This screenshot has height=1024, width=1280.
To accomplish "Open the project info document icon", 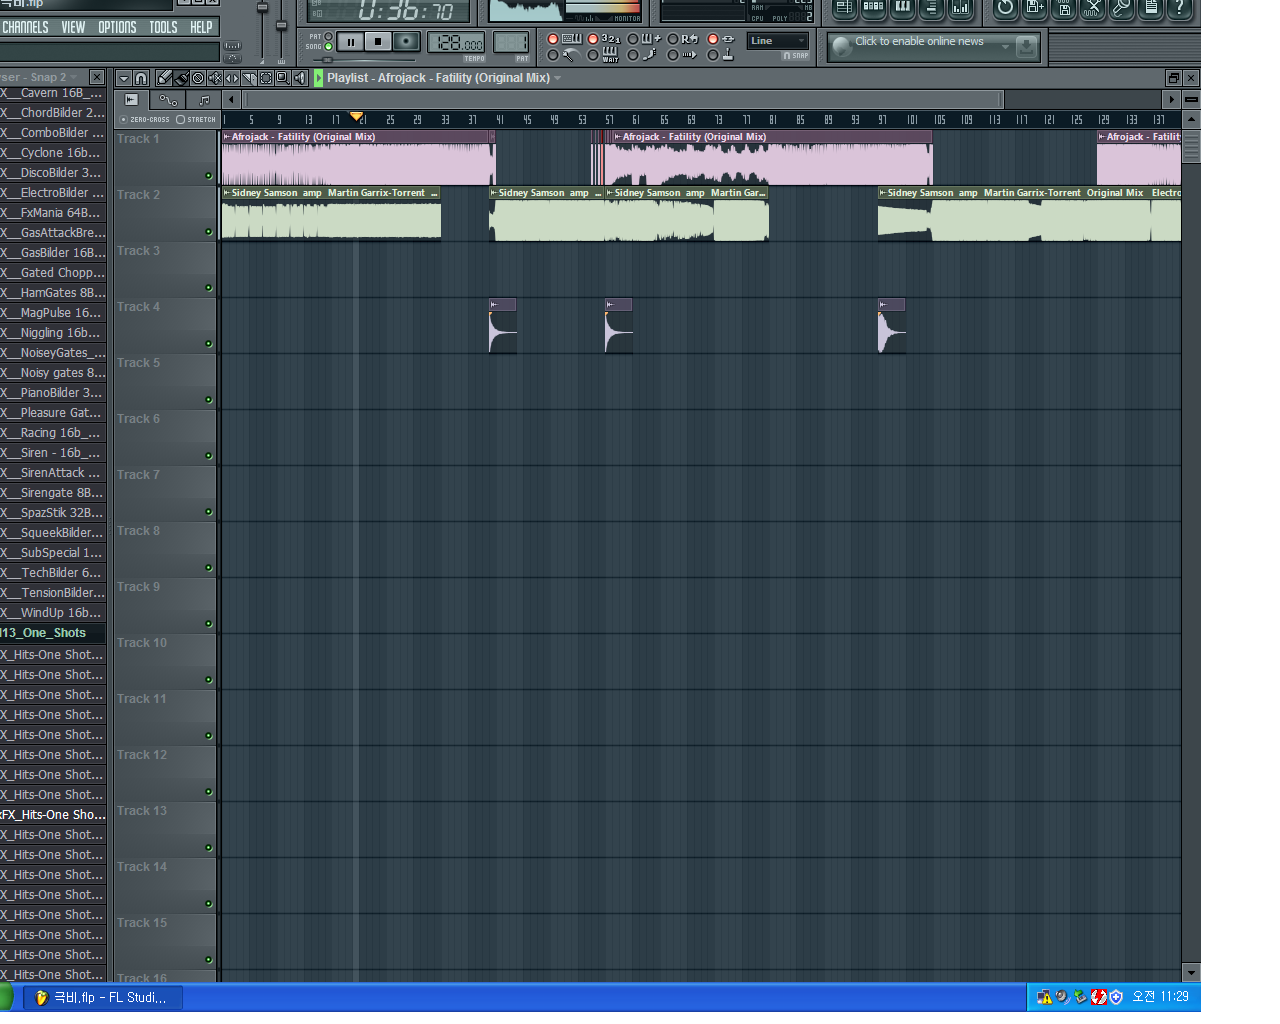I will point(1151,7).
